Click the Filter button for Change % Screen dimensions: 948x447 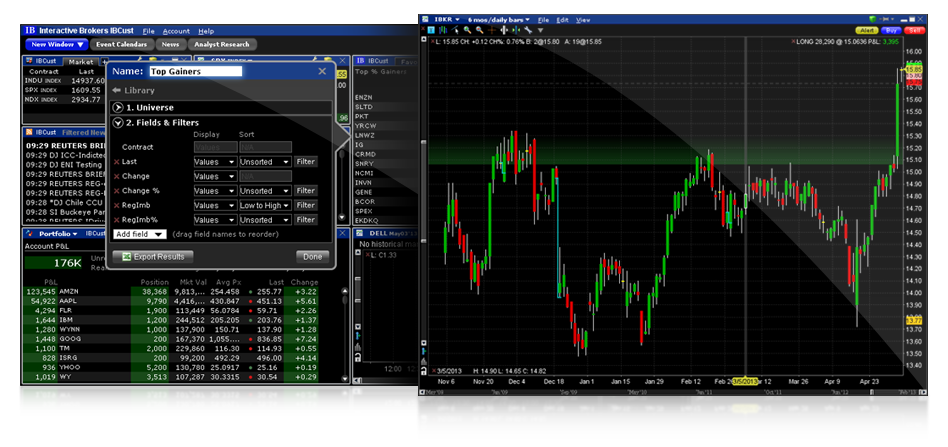tap(305, 190)
